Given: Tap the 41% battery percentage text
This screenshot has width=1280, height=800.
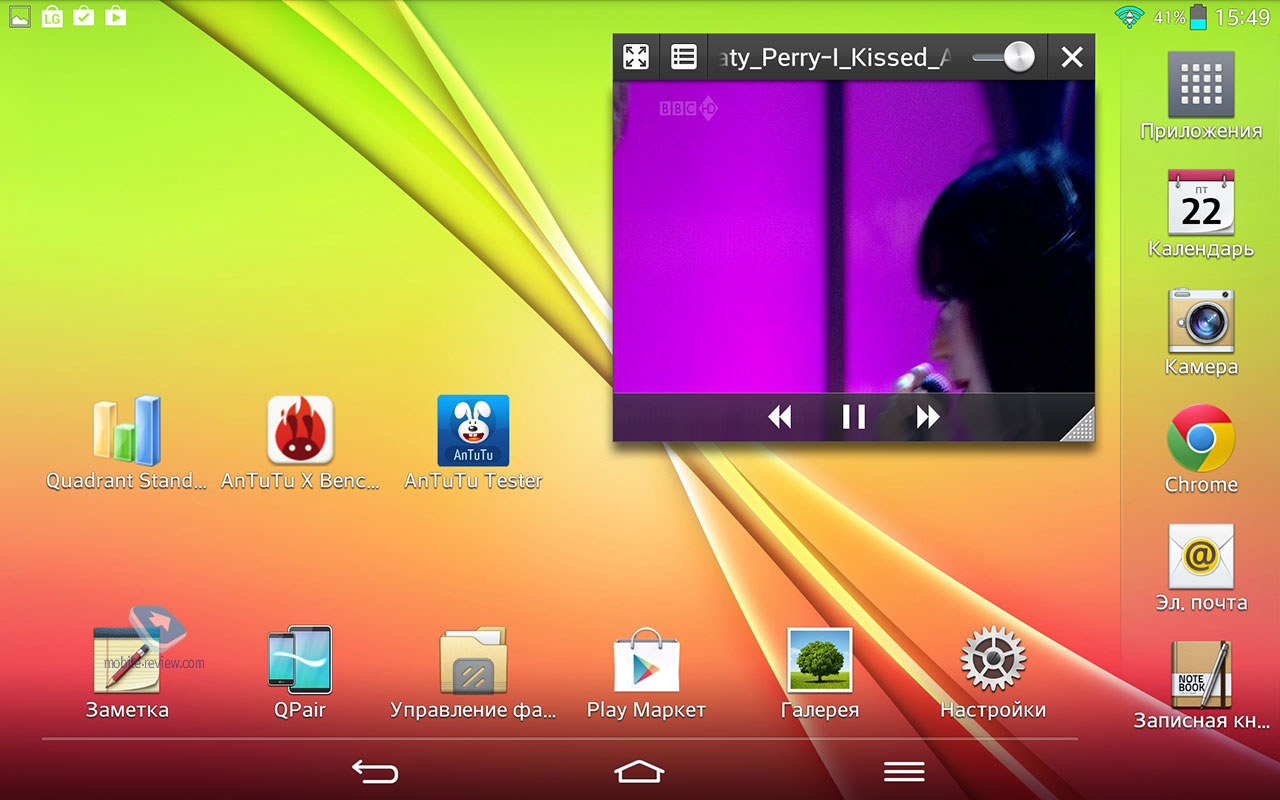Looking at the screenshot, I should pos(1169,18).
